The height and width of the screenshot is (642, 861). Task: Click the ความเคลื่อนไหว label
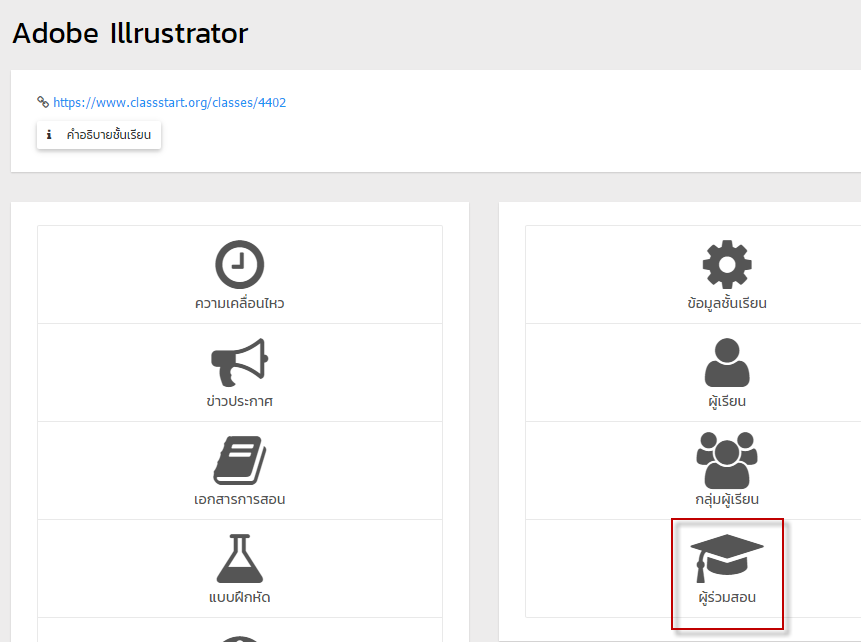tap(239, 303)
